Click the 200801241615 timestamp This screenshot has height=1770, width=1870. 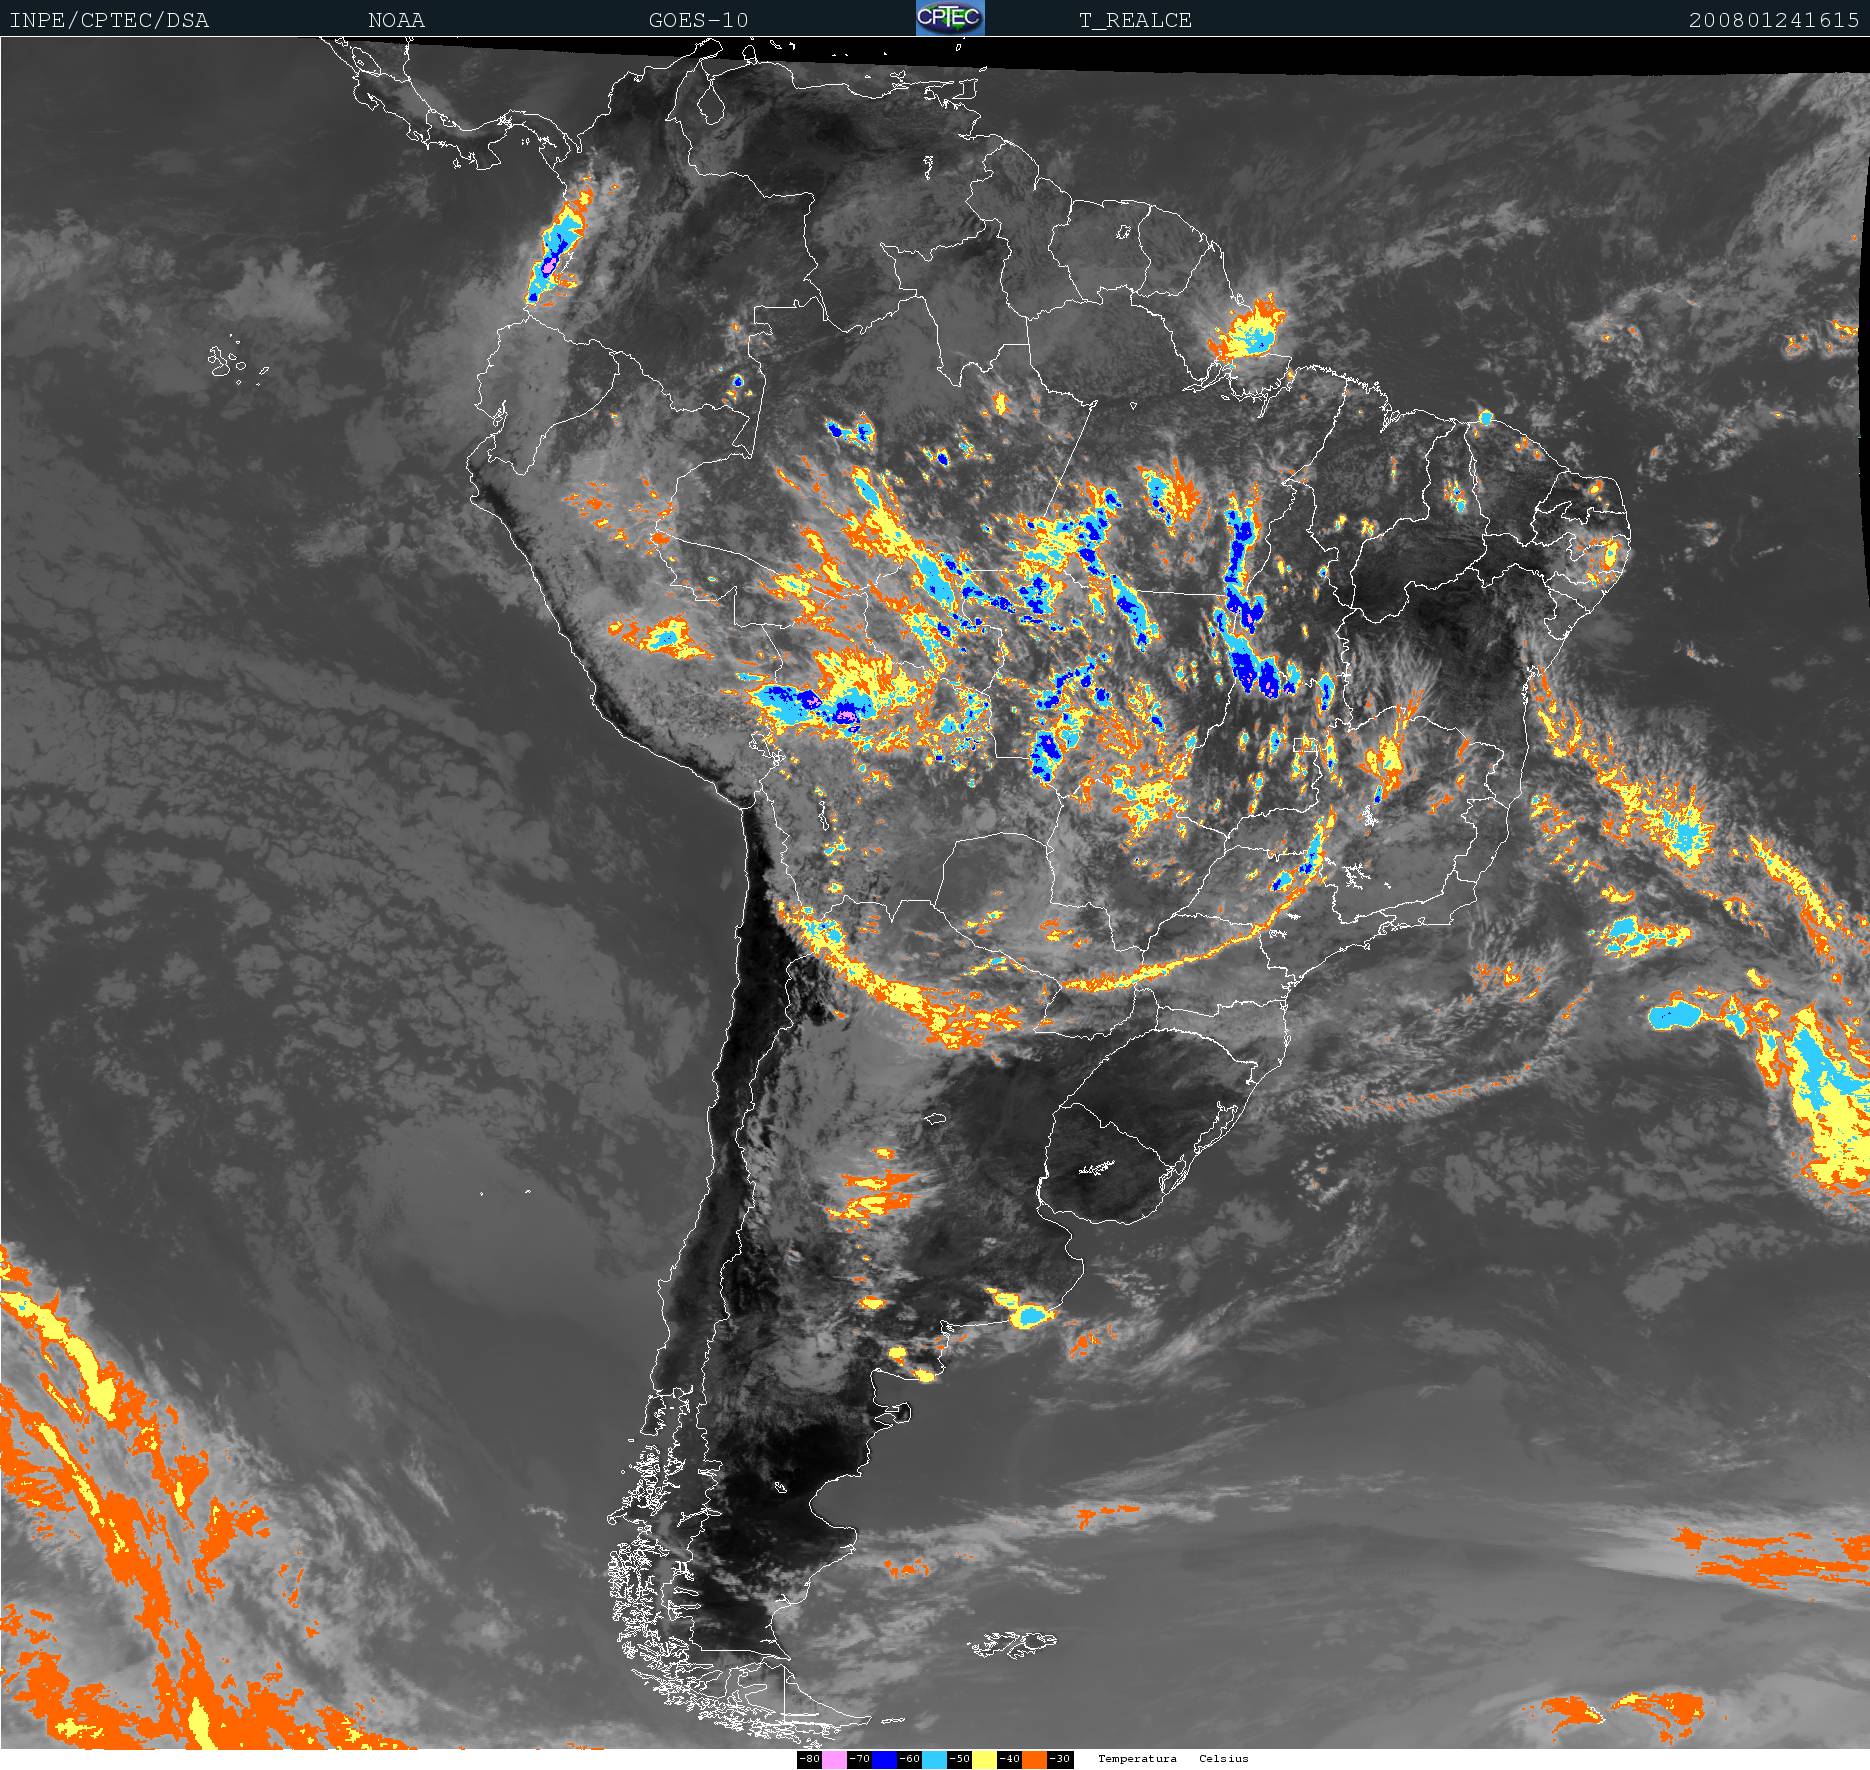(1774, 20)
